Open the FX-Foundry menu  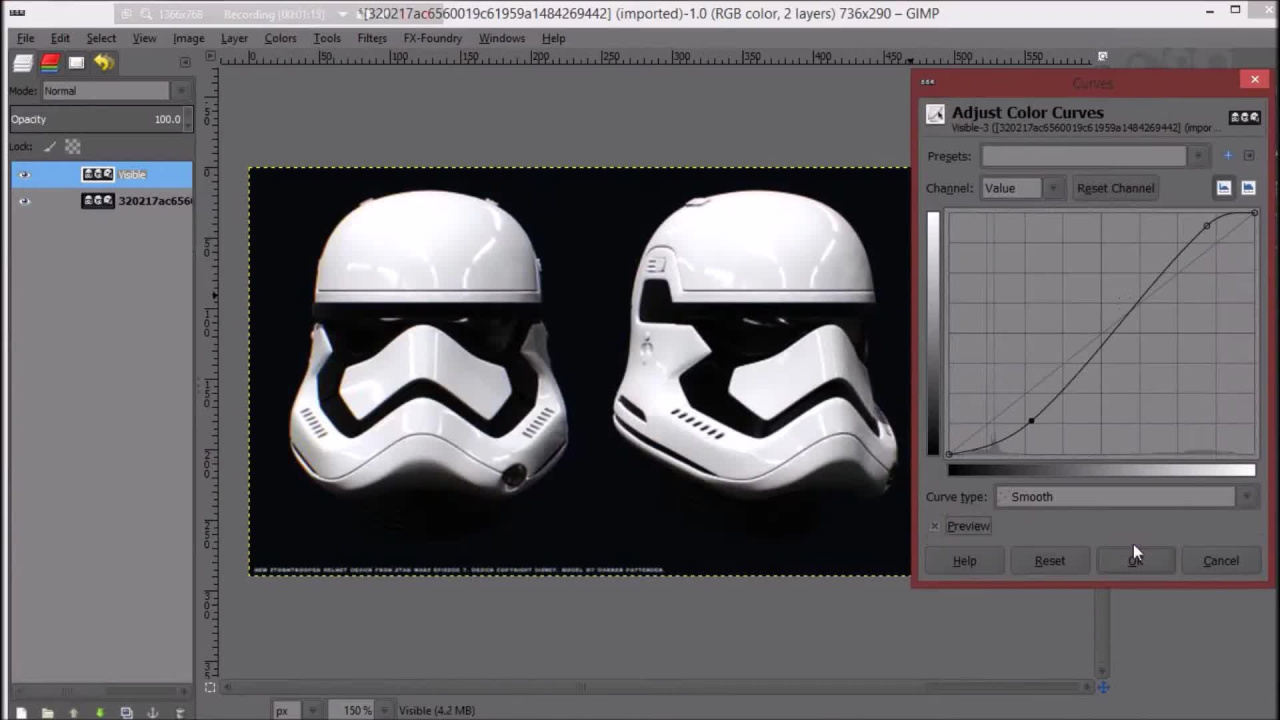click(x=433, y=38)
